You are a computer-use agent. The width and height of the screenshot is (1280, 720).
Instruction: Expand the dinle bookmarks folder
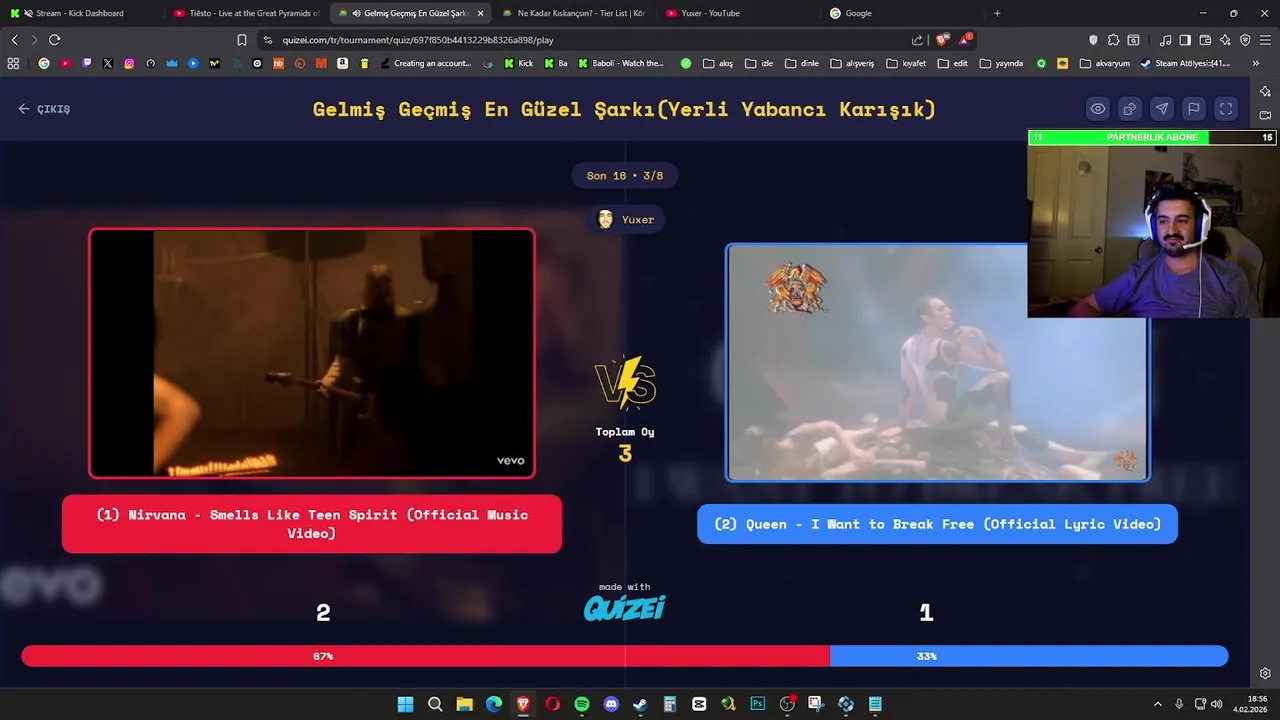pyautogui.click(x=802, y=63)
